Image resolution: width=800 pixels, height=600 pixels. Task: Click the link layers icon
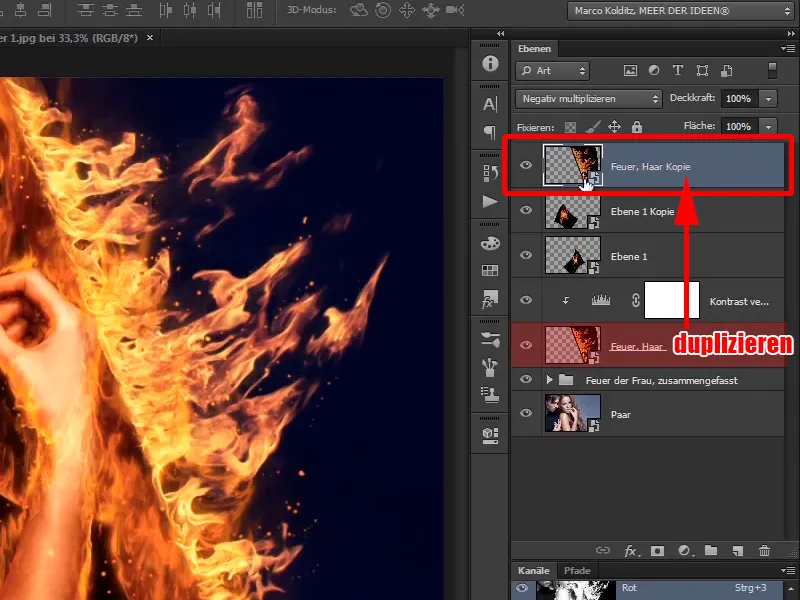click(x=603, y=551)
